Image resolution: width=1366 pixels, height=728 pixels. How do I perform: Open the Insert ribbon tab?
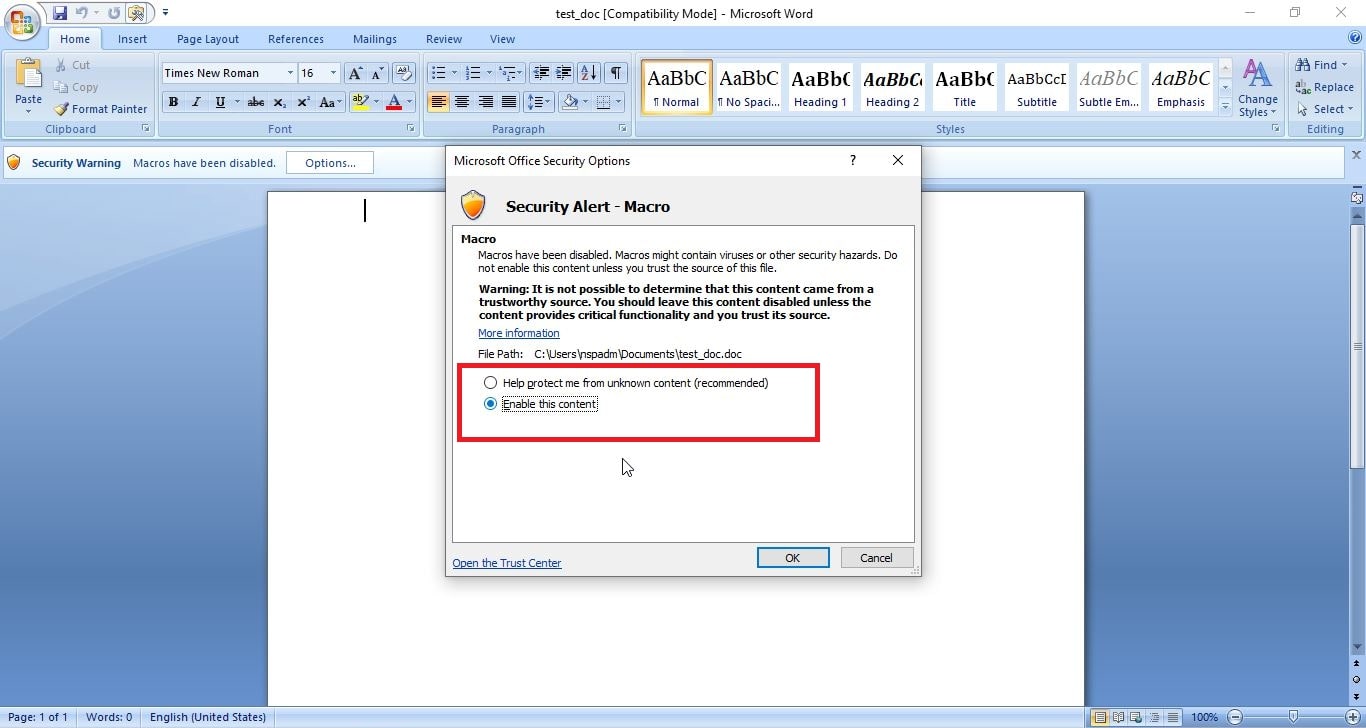pos(132,39)
